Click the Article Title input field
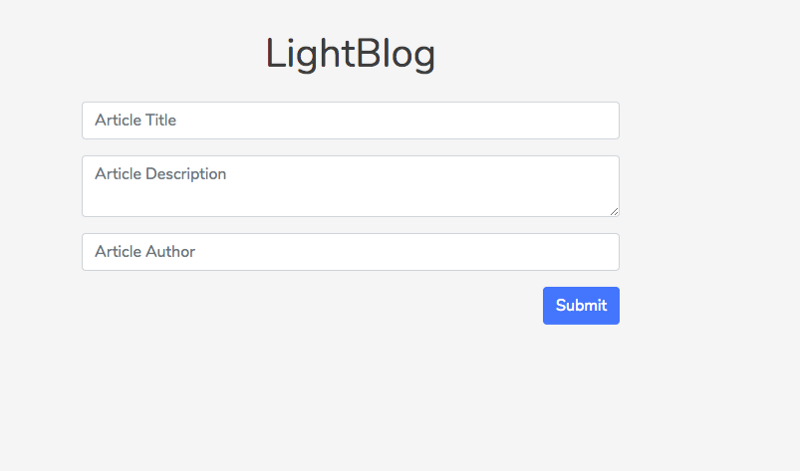 pyautogui.click(x=350, y=120)
